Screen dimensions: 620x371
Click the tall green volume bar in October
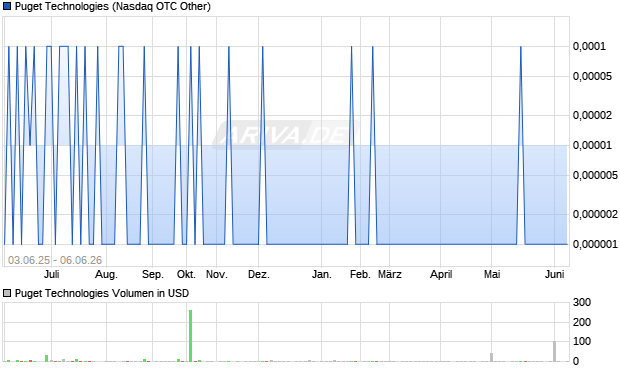click(191, 336)
